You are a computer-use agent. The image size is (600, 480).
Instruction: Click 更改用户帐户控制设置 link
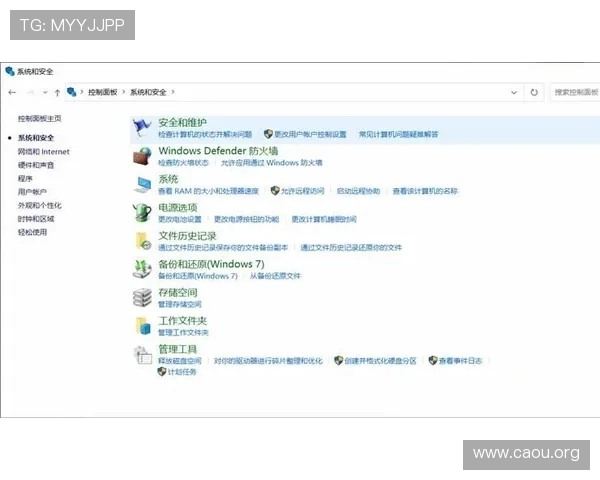310,134
